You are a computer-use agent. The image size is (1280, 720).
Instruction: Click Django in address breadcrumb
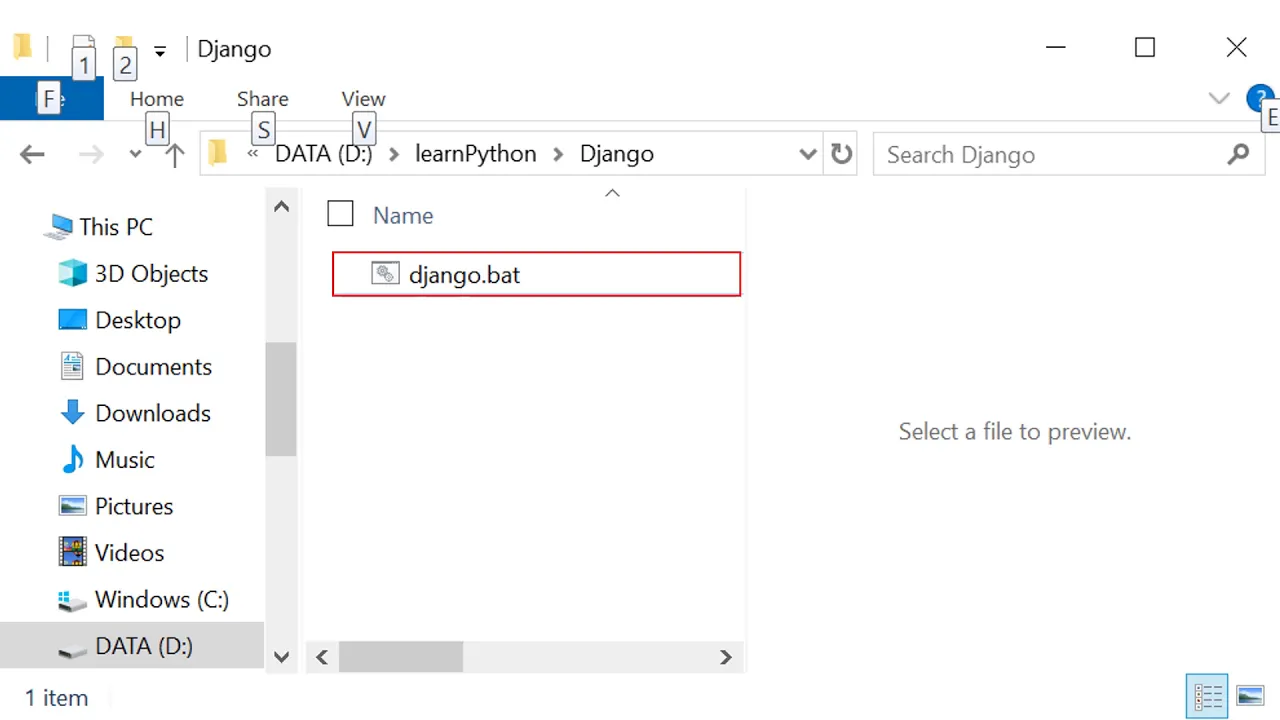coord(617,154)
